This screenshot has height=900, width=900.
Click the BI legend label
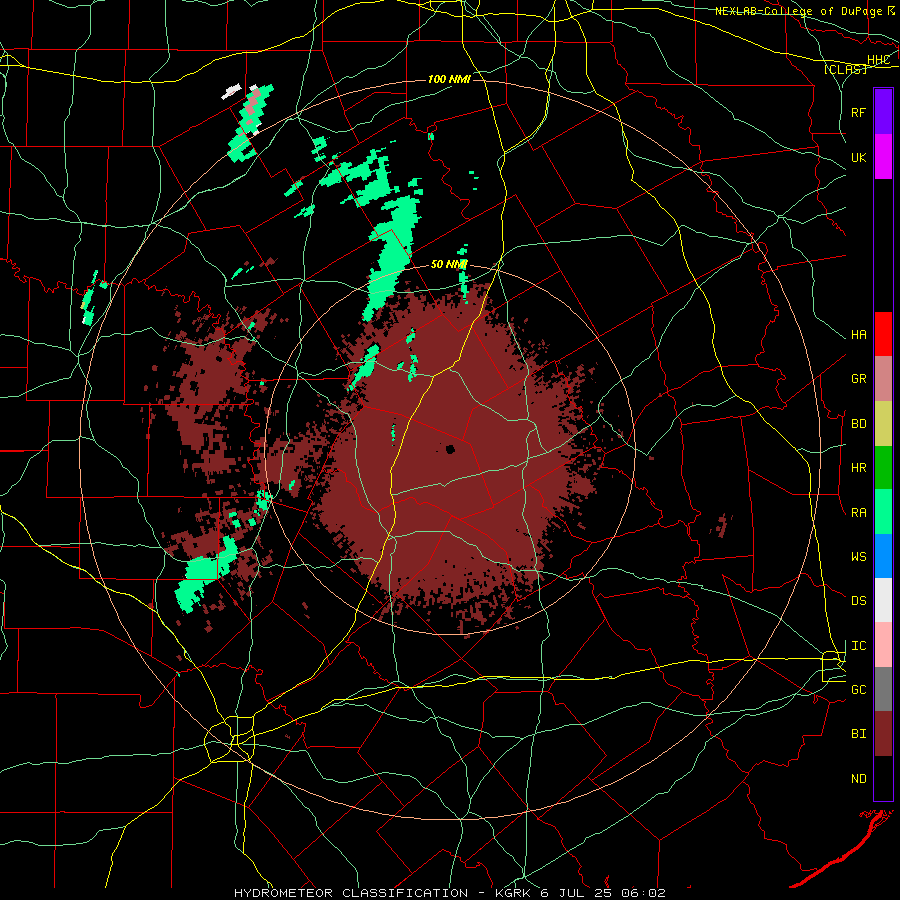[858, 734]
